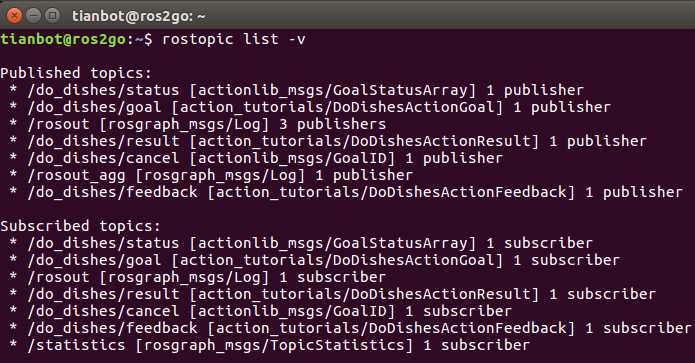
Task: Click the rostopic list -v command text
Action: point(234,39)
